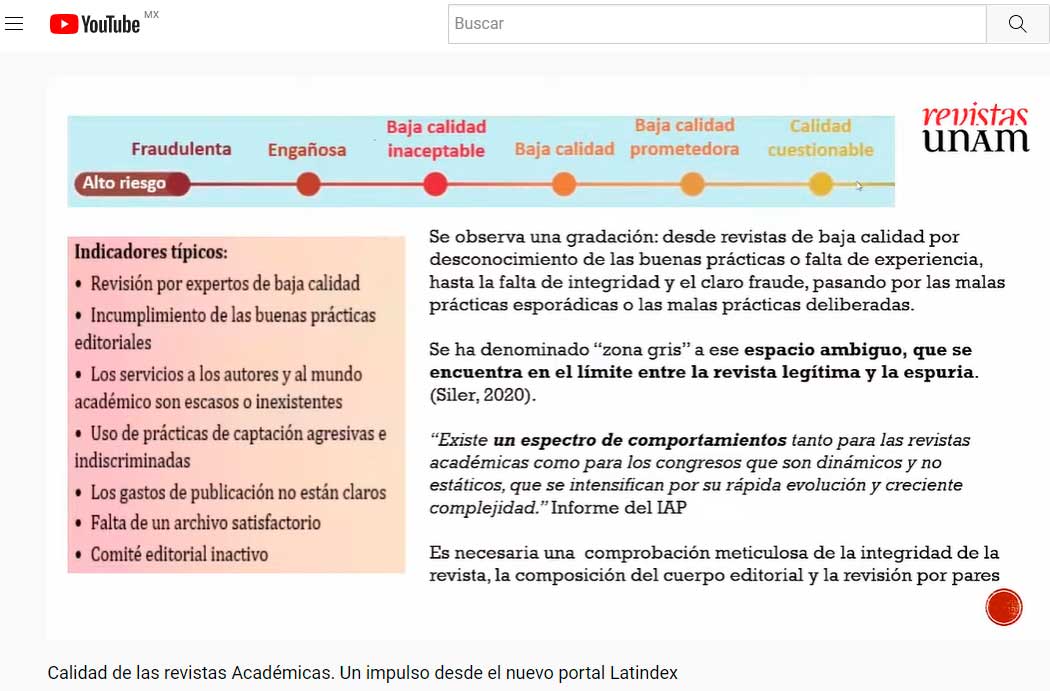Click 'Falta de un archivo satisfactorio' bullet
The width and height of the screenshot is (1050, 691).
198,523
